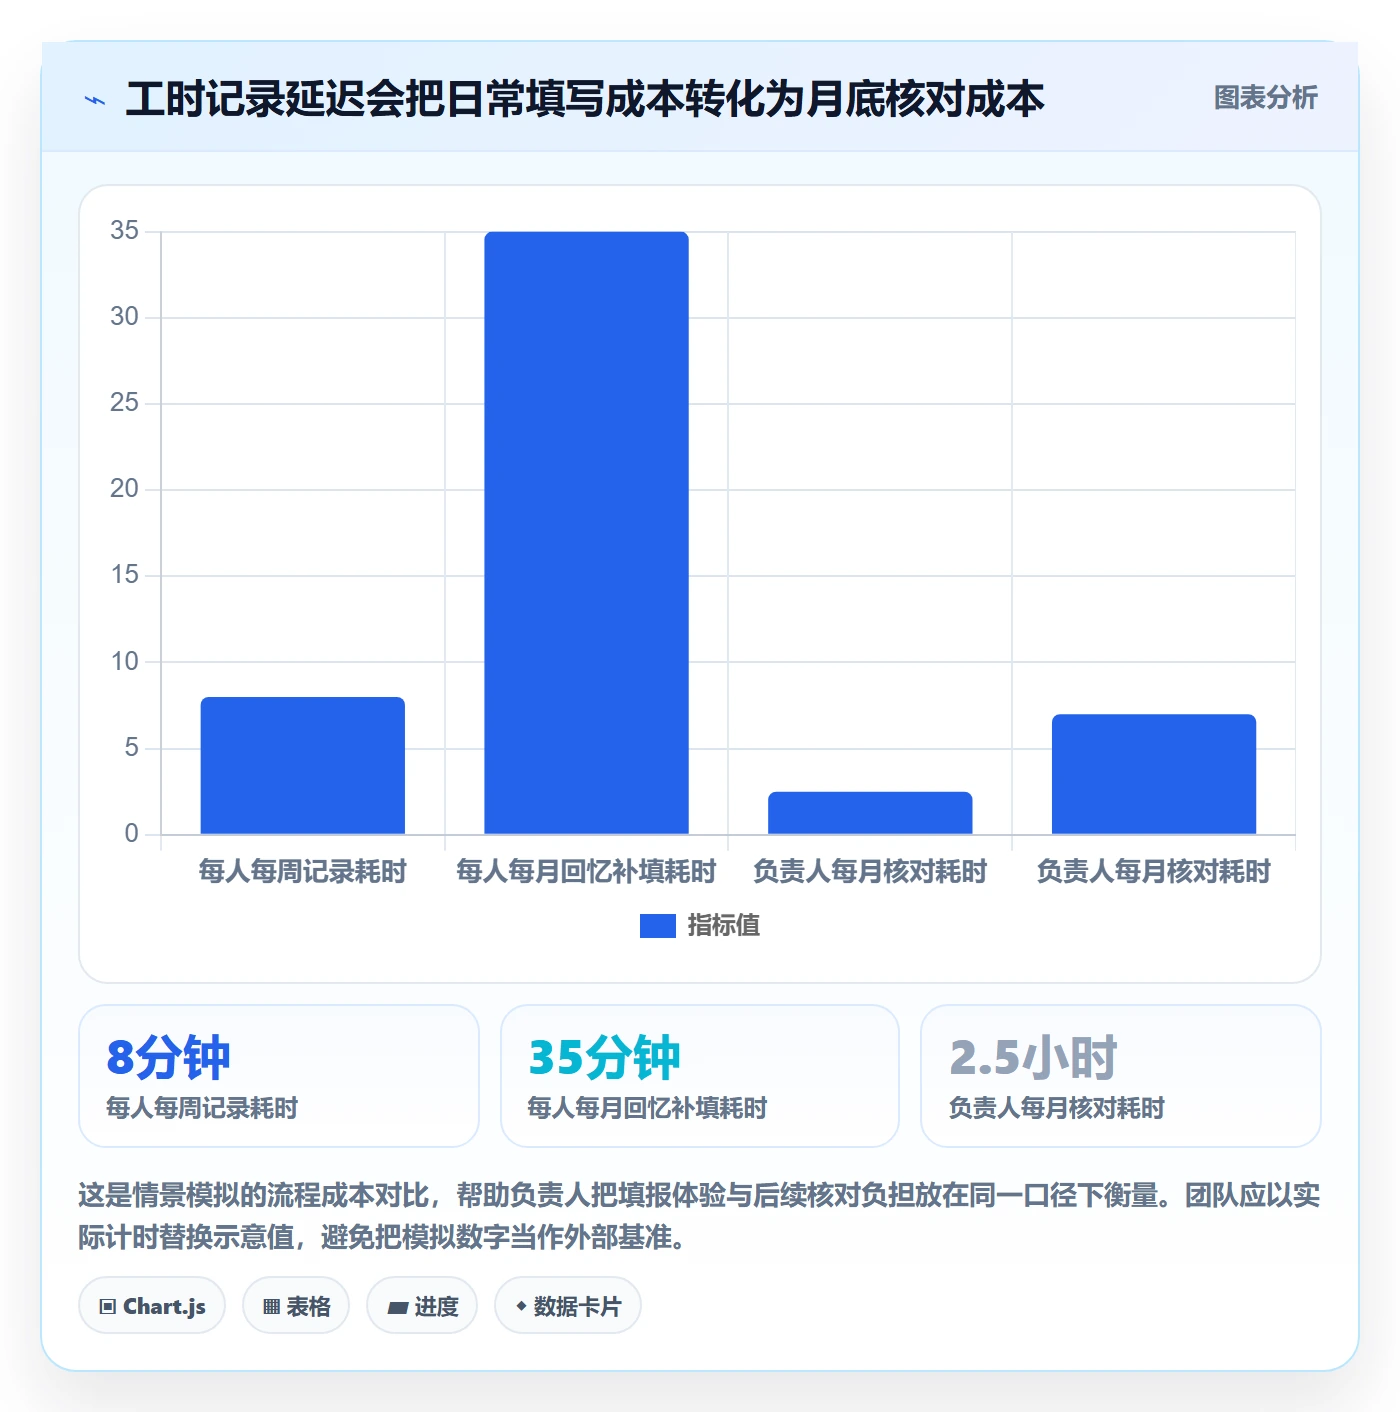Click the x-axis label 每人每周记录耗时
This screenshot has width=1400, height=1412.
point(303,872)
